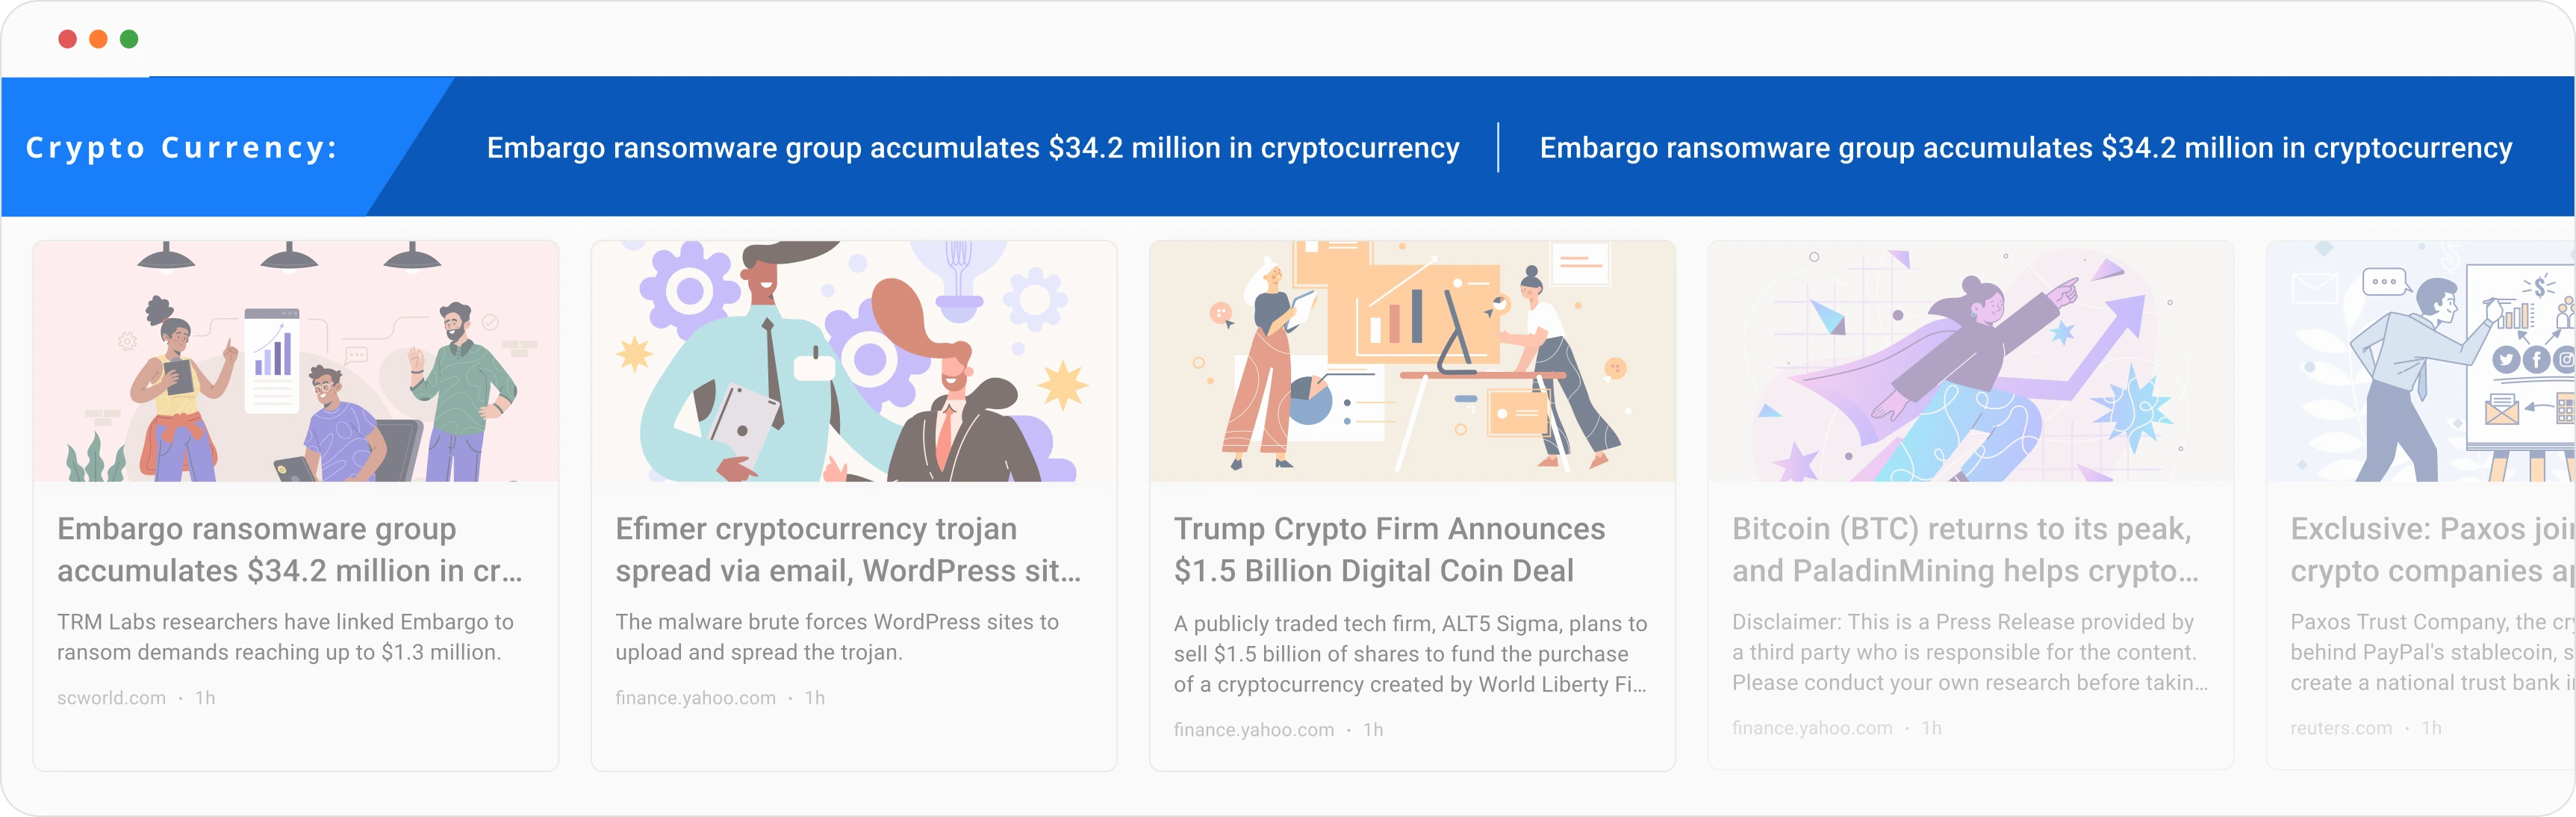This screenshot has height=817, width=2576.
Task: Open "Bitcoin (BTC) returns to its peak" headline
Action: coord(1965,549)
